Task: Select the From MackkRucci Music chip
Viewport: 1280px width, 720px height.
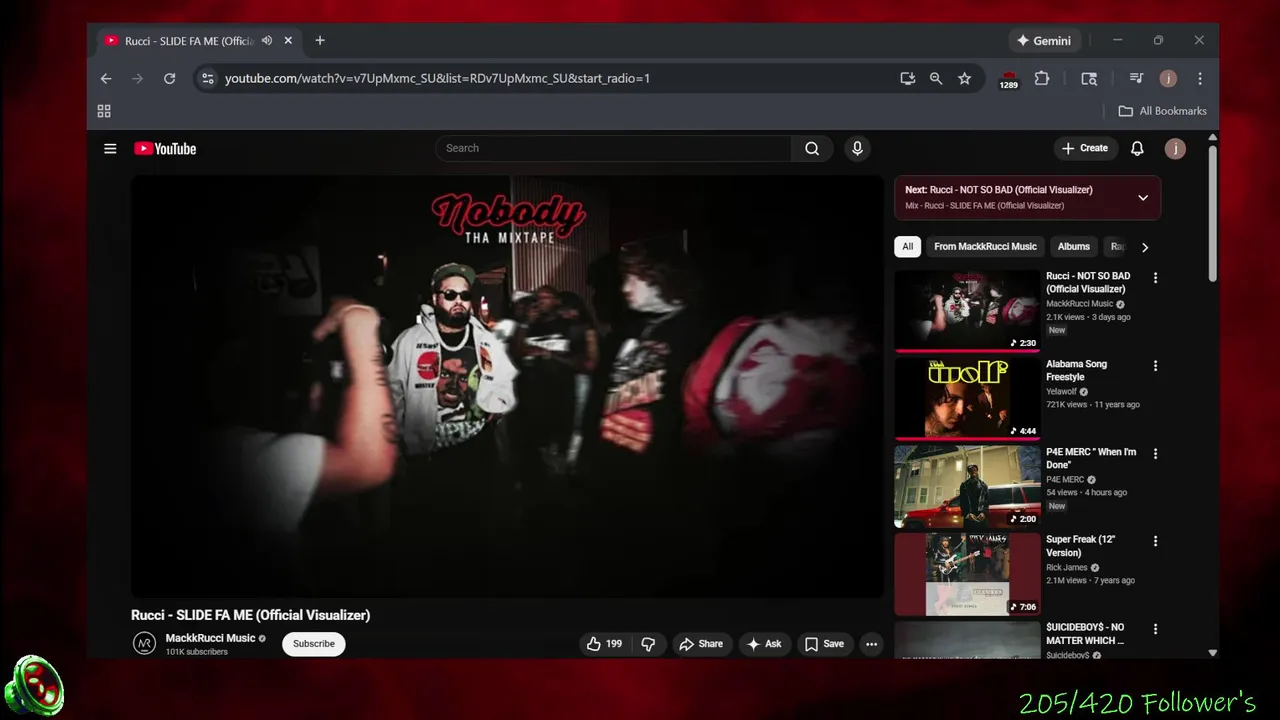Action: [x=985, y=247]
